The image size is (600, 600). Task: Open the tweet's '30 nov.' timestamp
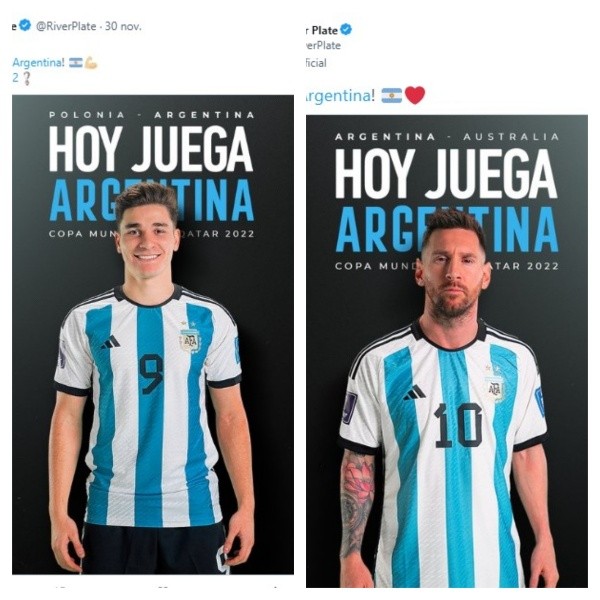pyautogui.click(x=123, y=26)
